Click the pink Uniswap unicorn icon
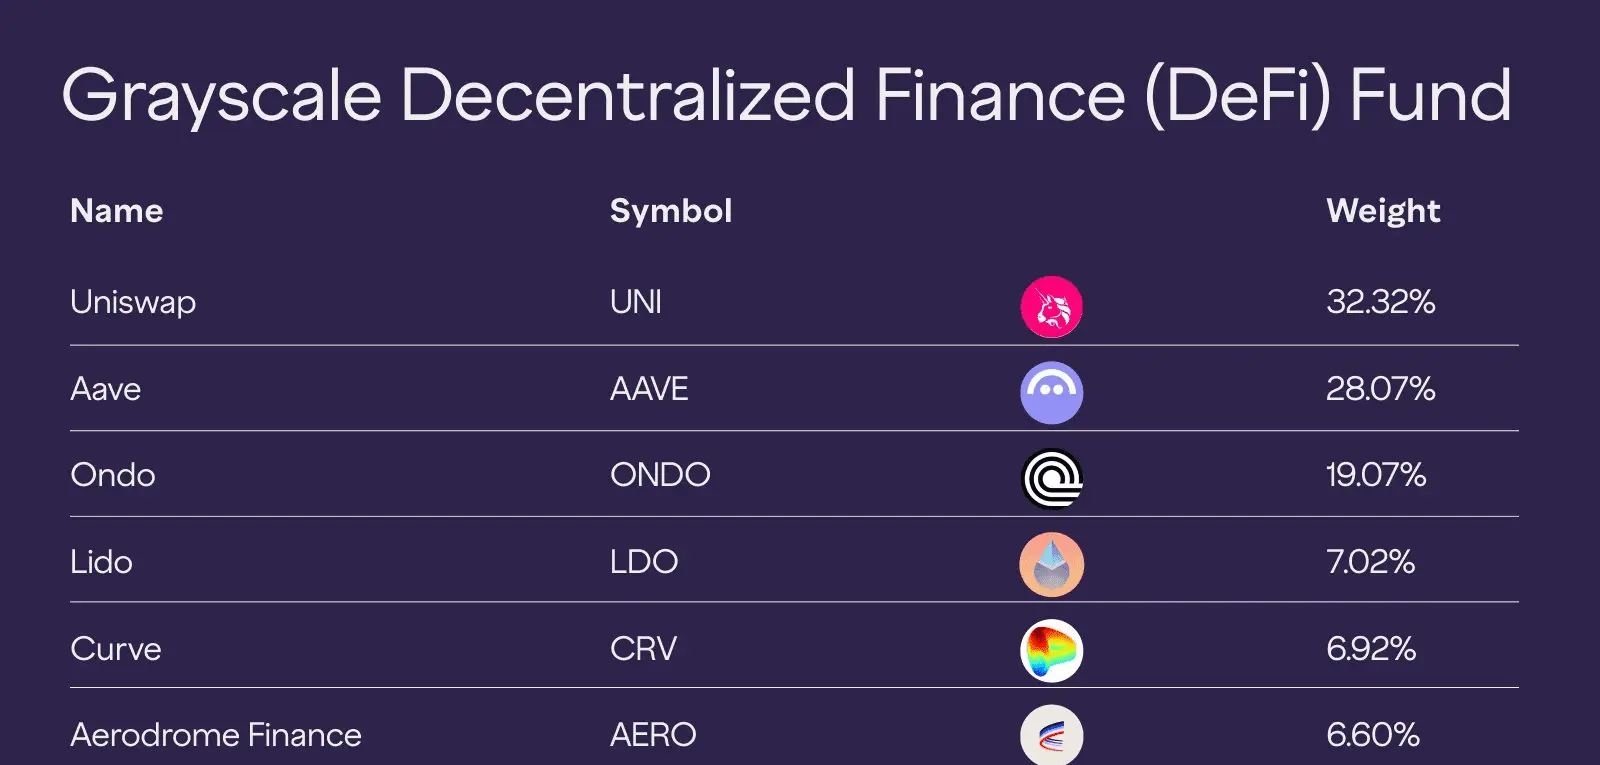The image size is (1600, 765). point(1051,307)
